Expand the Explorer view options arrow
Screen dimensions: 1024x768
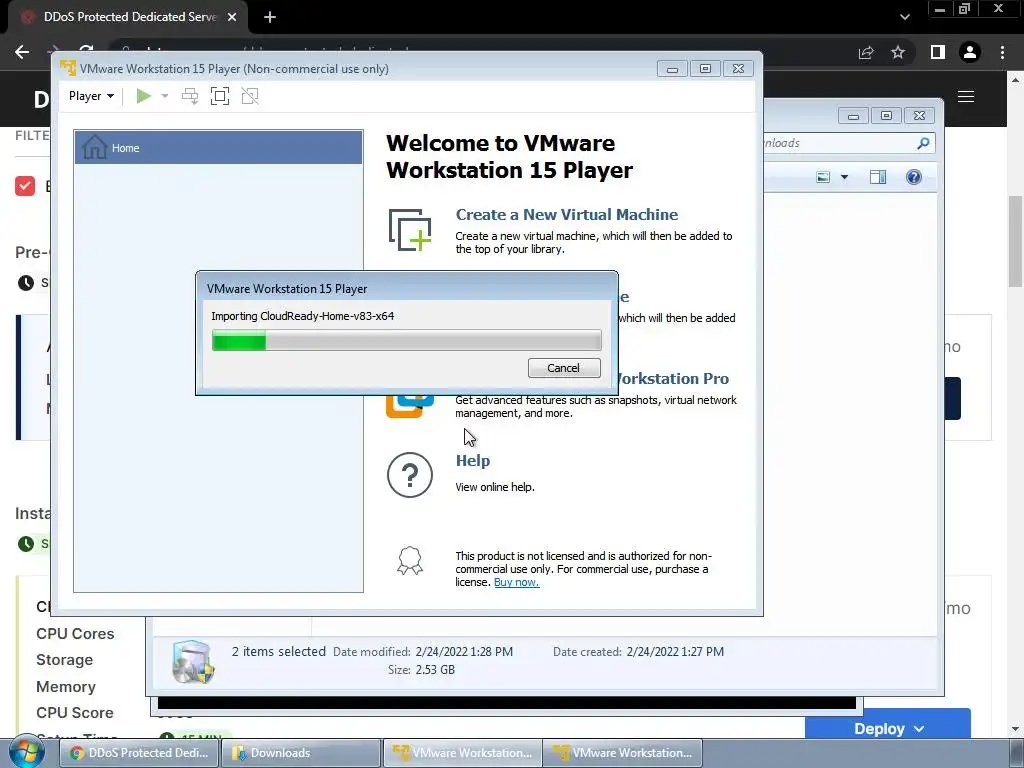(844, 177)
